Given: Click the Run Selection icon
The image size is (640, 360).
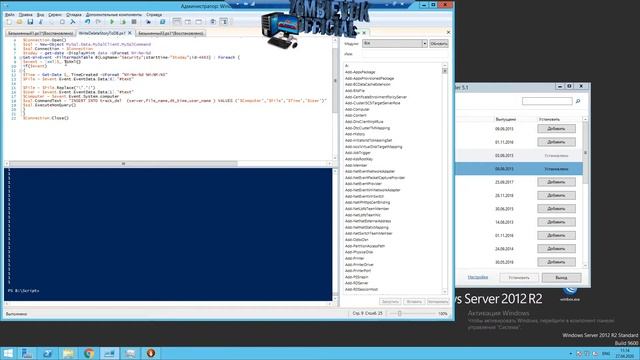Looking at the screenshot, I should (x=123, y=22).
